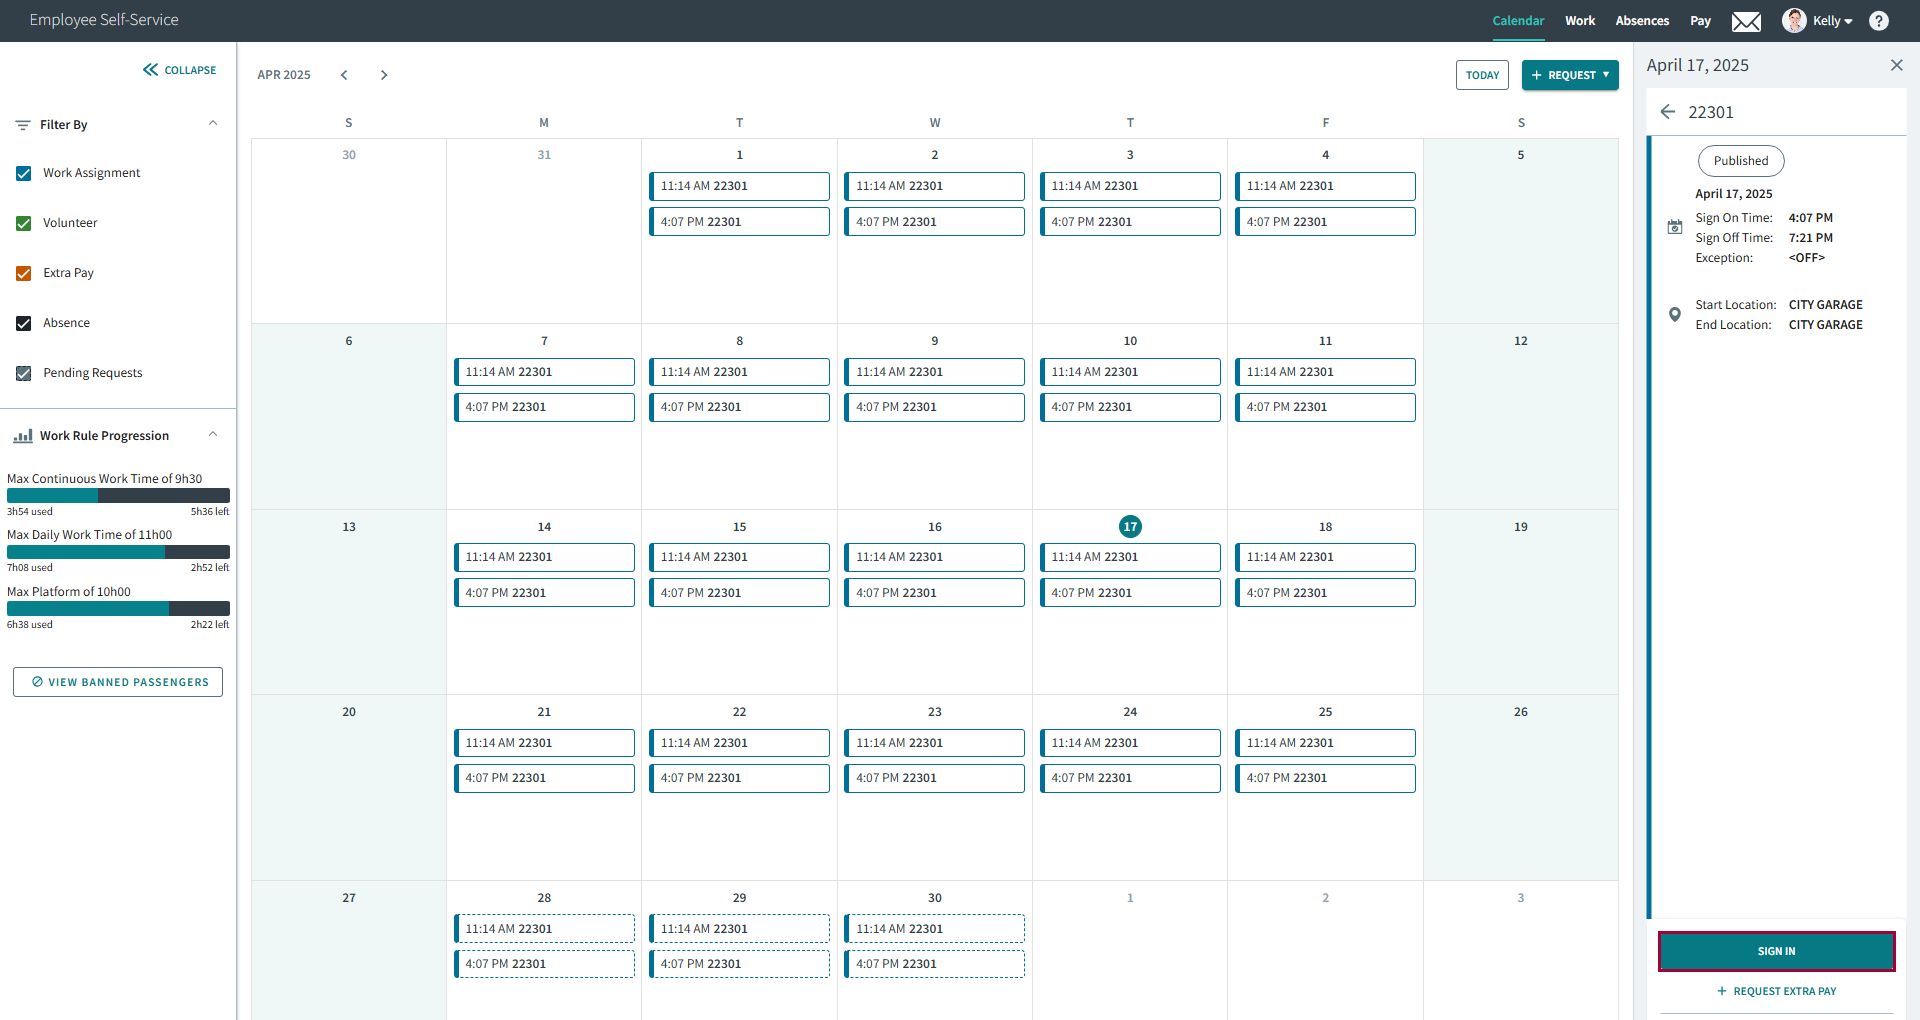Go to previous month with left arrow
Screen dimensions: 1920x1020
(x=344, y=75)
